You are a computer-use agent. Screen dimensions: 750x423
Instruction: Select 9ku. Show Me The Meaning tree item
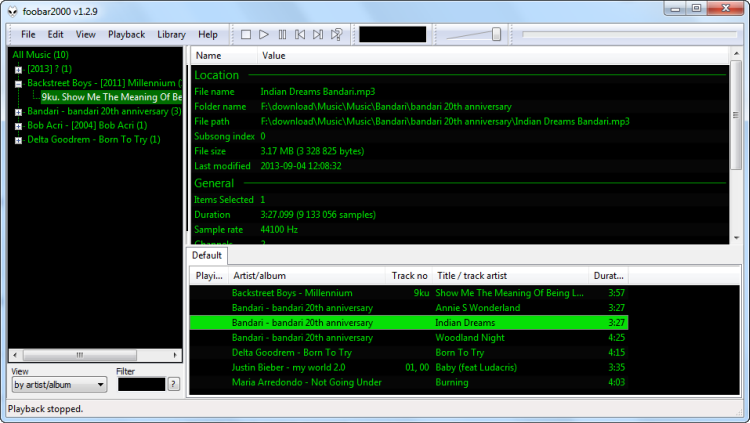pos(111,97)
